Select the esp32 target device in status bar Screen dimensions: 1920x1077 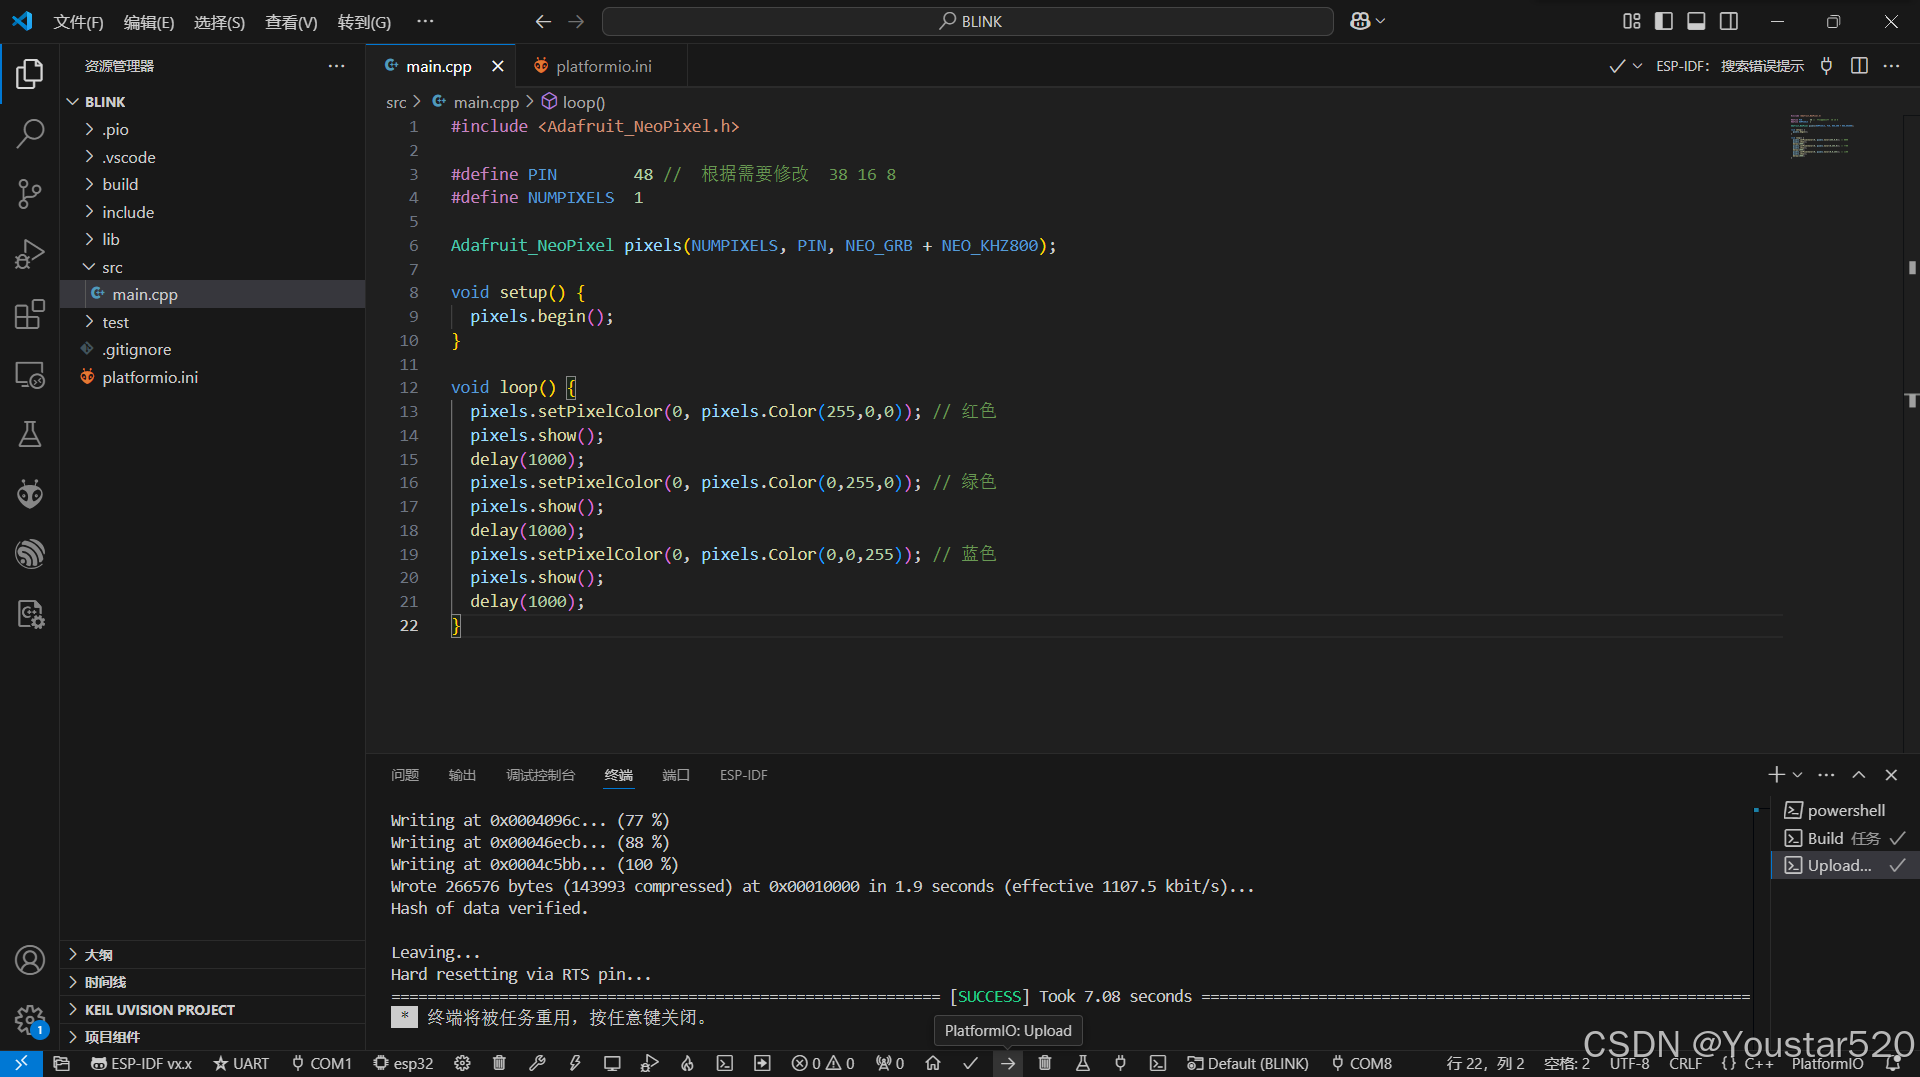click(x=403, y=1064)
